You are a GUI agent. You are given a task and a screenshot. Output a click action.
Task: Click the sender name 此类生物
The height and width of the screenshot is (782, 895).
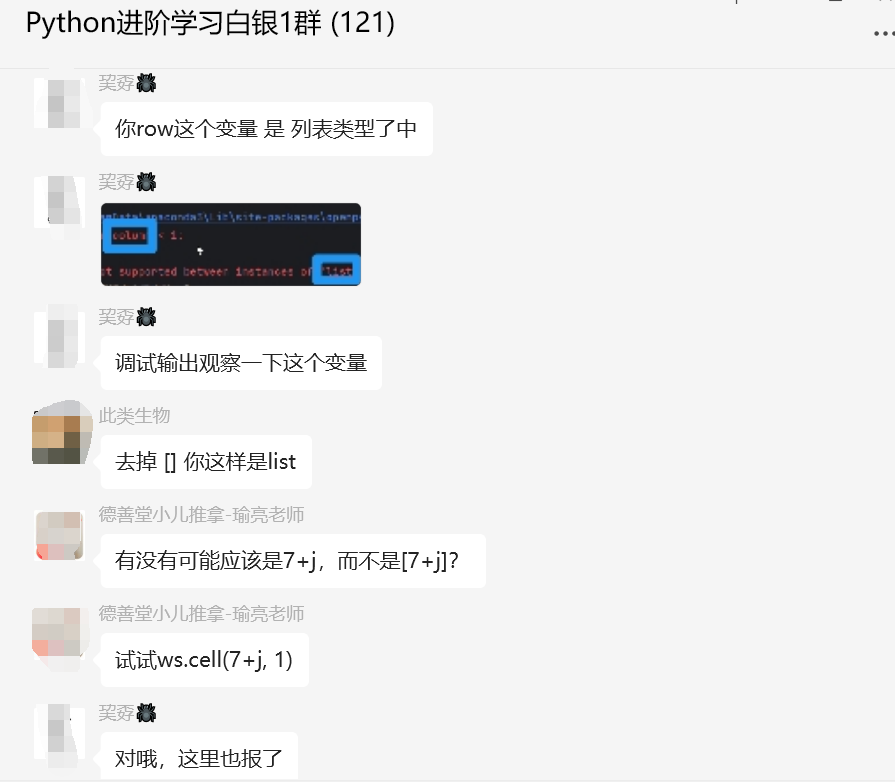(134, 416)
